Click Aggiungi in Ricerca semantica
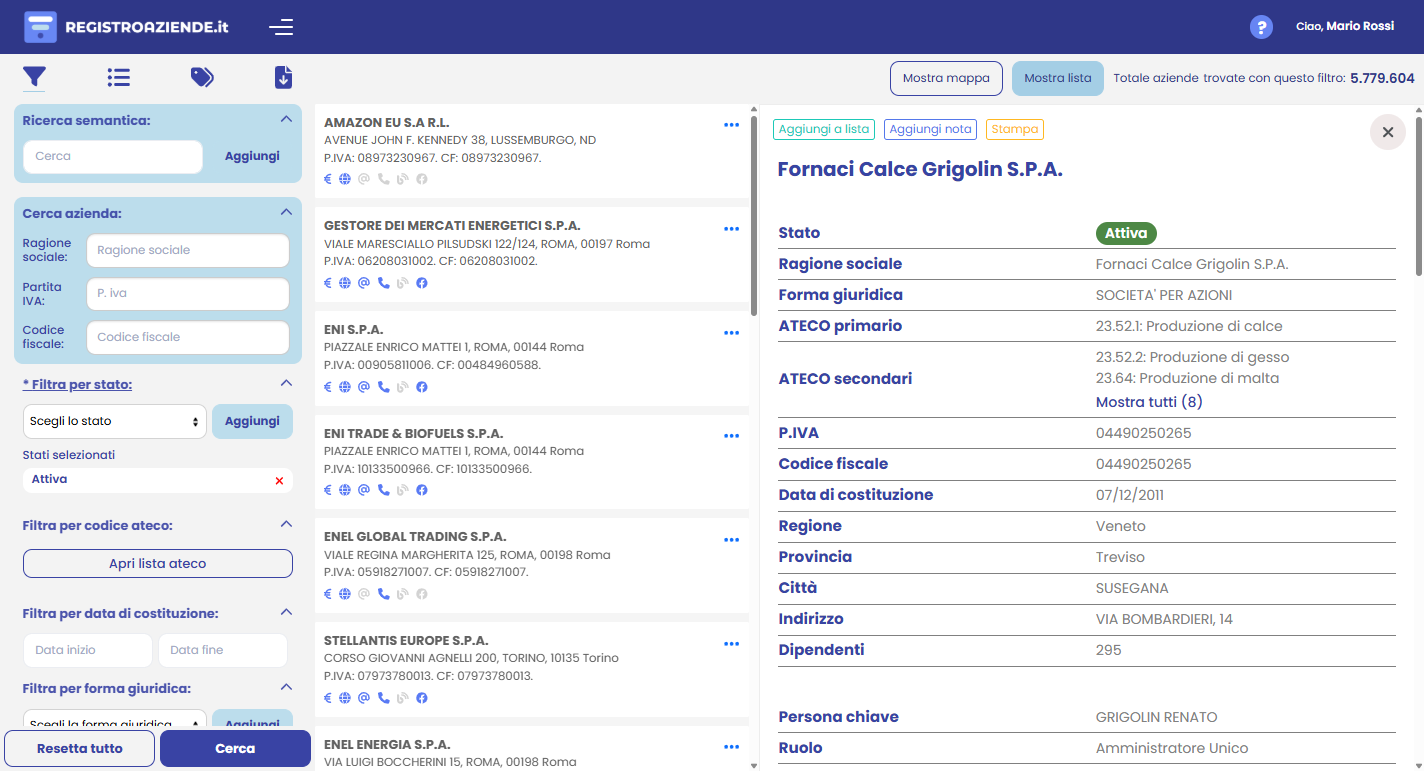 (252, 156)
